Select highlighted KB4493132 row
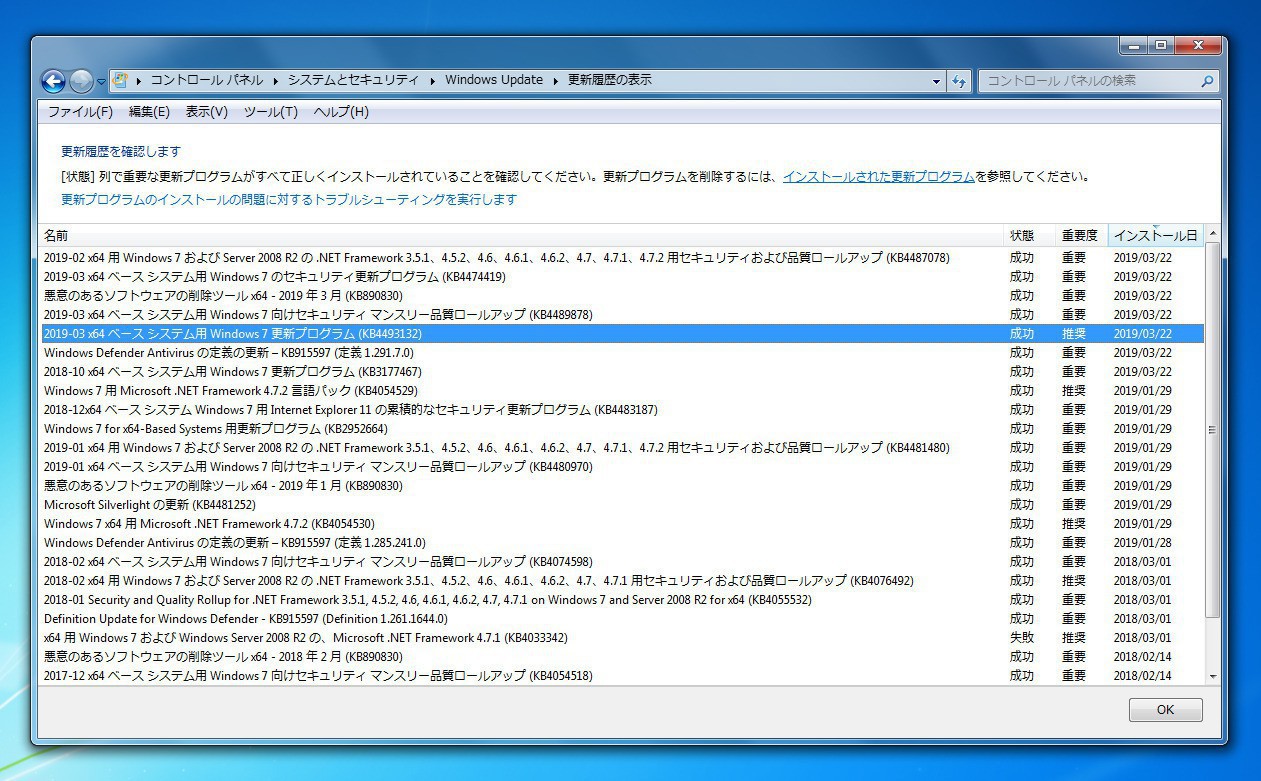 click(x=622, y=334)
